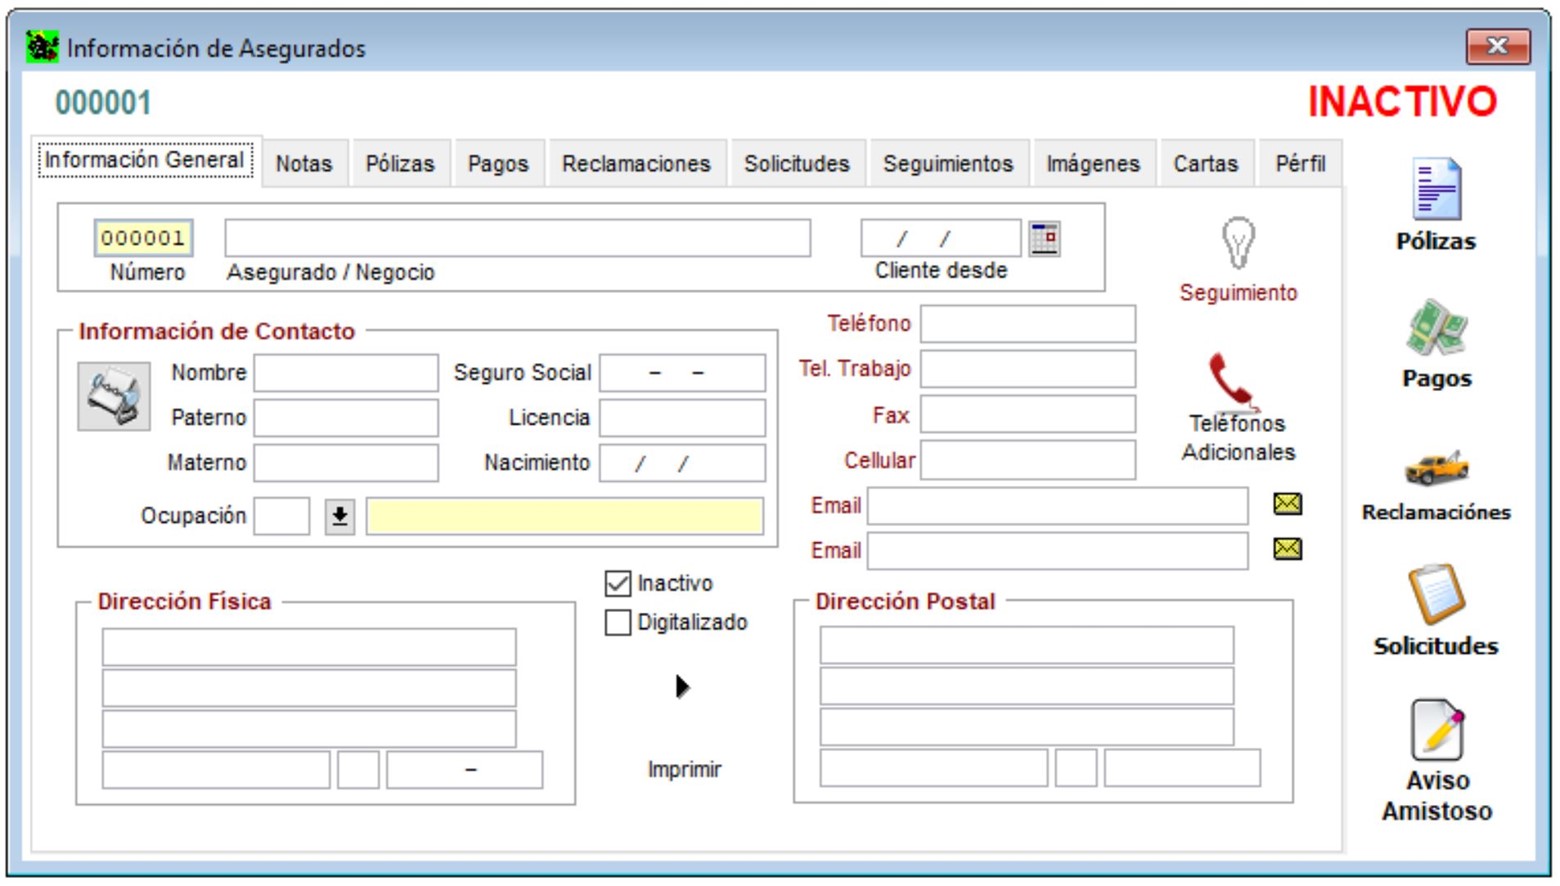Click the Cliente desde date field

(x=941, y=238)
